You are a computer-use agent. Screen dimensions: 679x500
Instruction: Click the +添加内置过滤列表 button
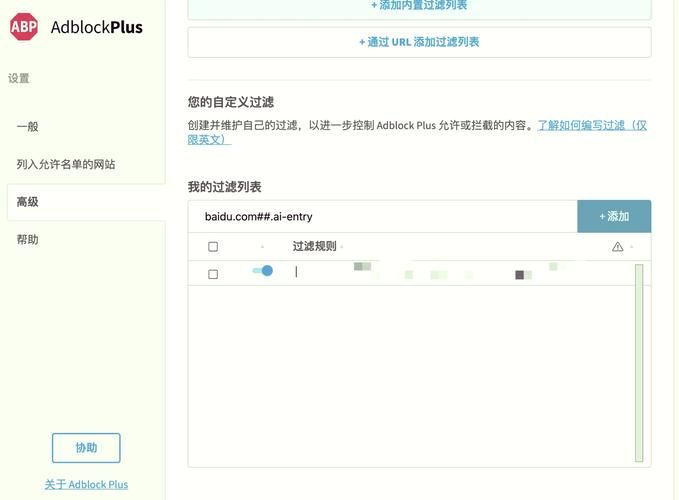(x=419, y=6)
